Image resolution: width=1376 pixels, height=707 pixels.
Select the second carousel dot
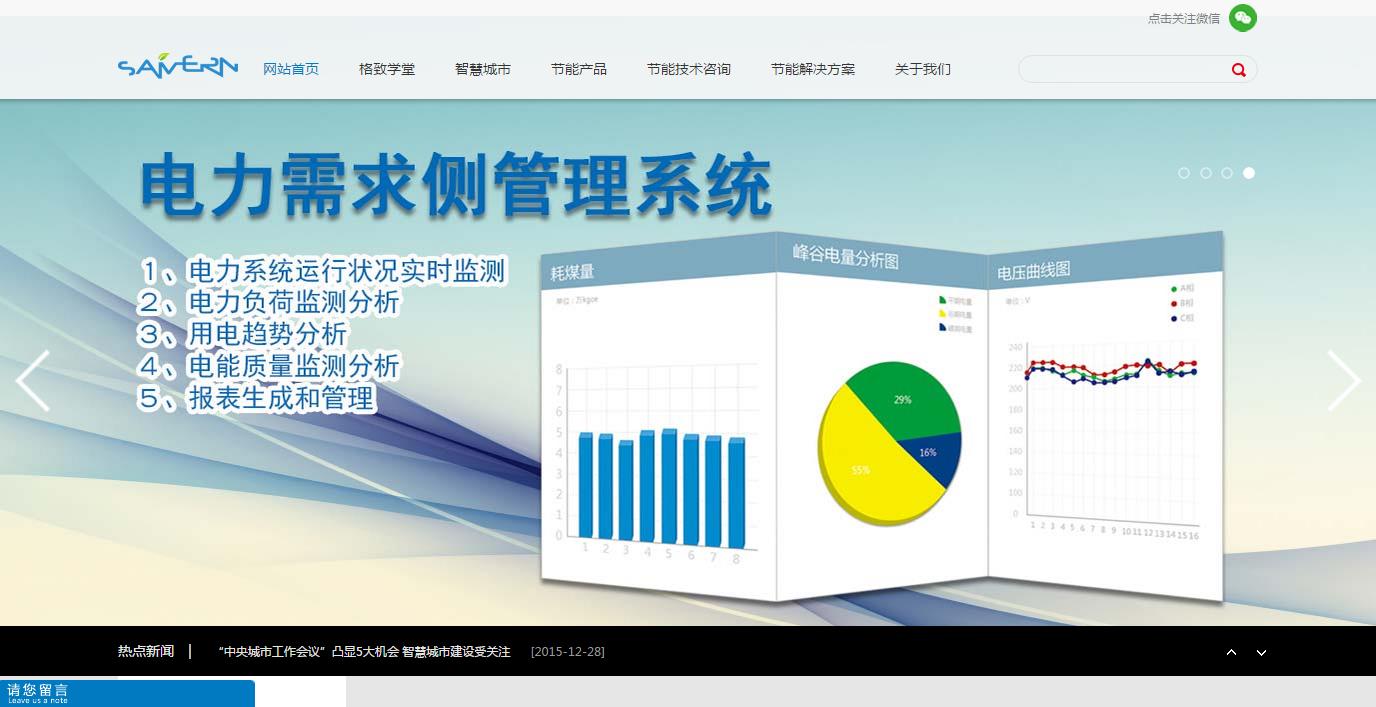pyautogui.click(x=1206, y=173)
